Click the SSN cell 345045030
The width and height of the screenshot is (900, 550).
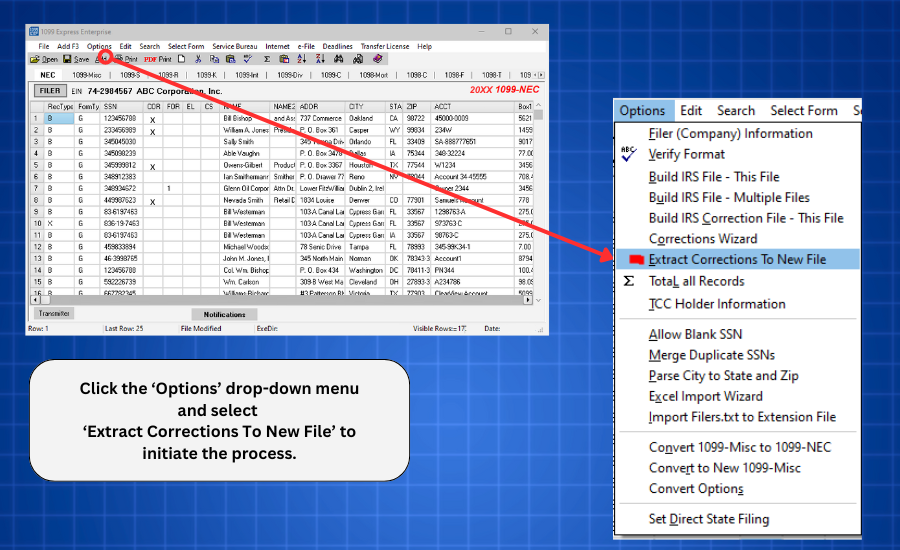pos(119,142)
